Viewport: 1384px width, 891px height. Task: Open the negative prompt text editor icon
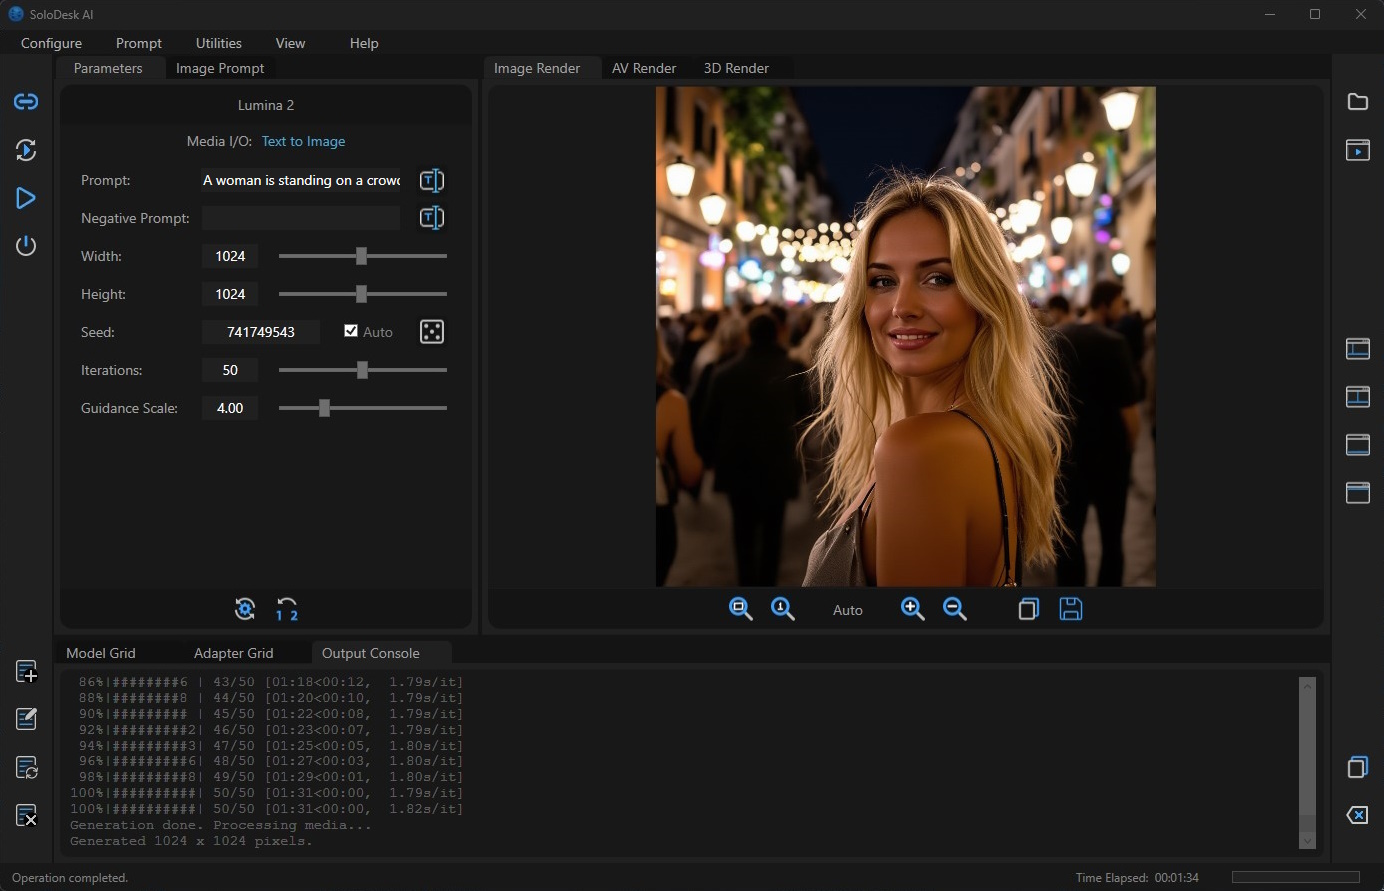coord(432,218)
